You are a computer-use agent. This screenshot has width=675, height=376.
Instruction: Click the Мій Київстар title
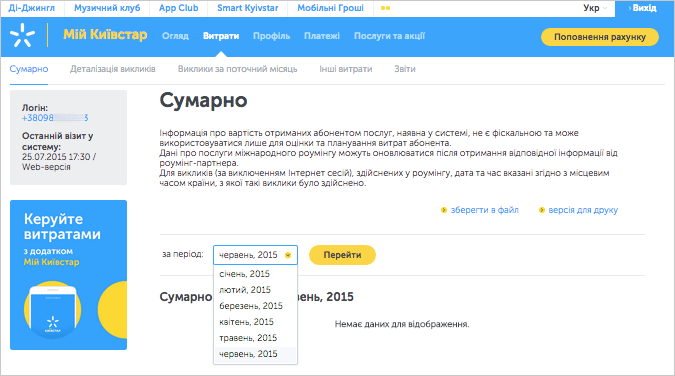[105, 34]
